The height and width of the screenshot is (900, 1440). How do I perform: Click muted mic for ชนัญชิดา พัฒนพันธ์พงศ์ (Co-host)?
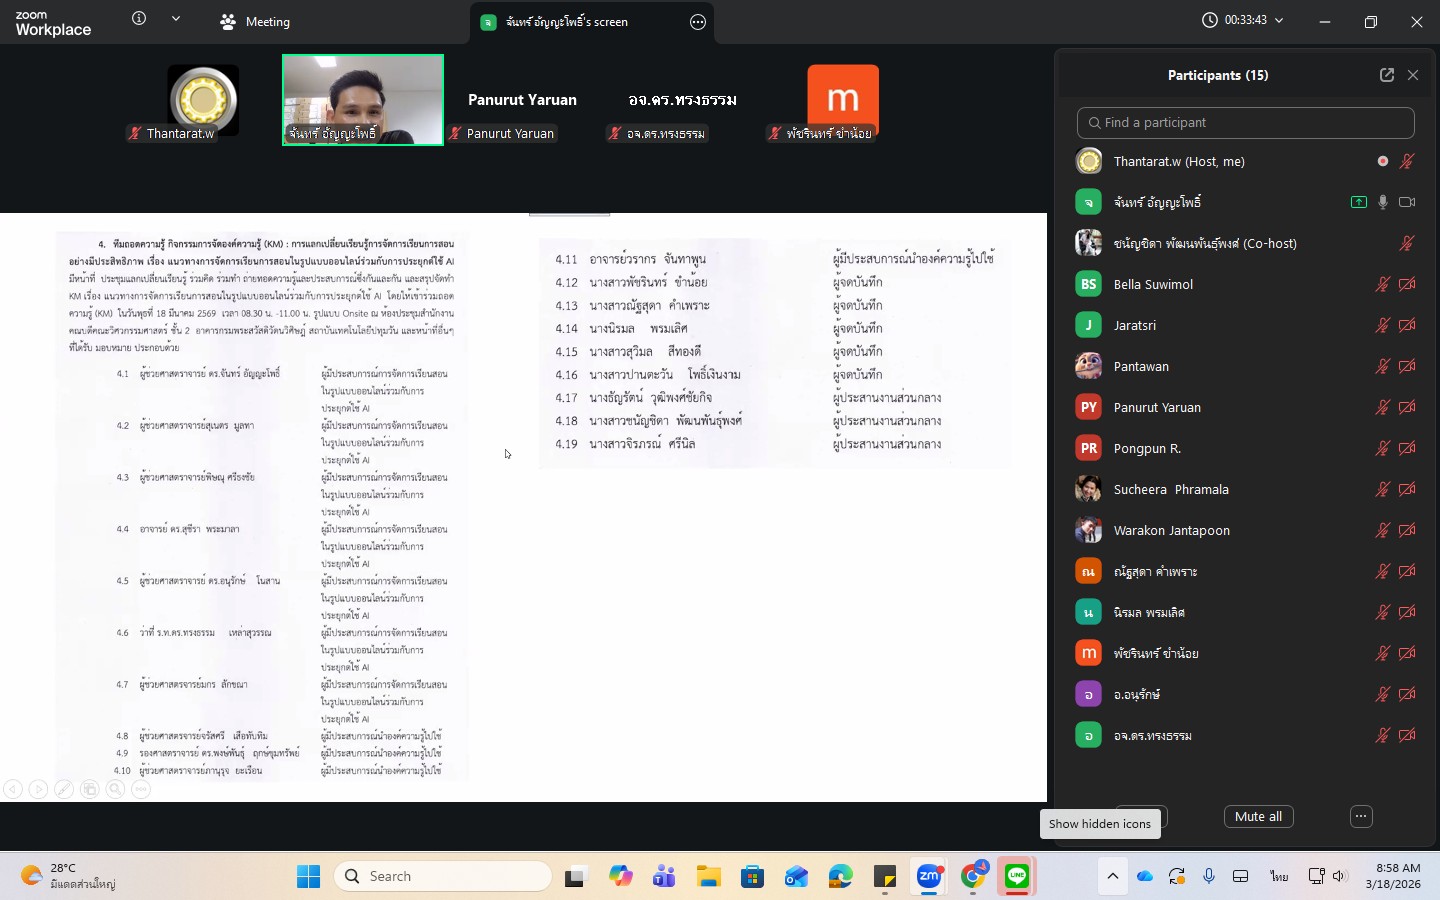click(1407, 243)
